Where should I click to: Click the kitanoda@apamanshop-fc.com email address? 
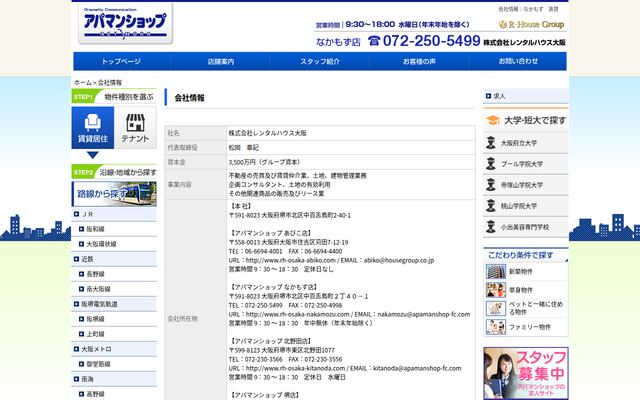click(x=417, y=368)
